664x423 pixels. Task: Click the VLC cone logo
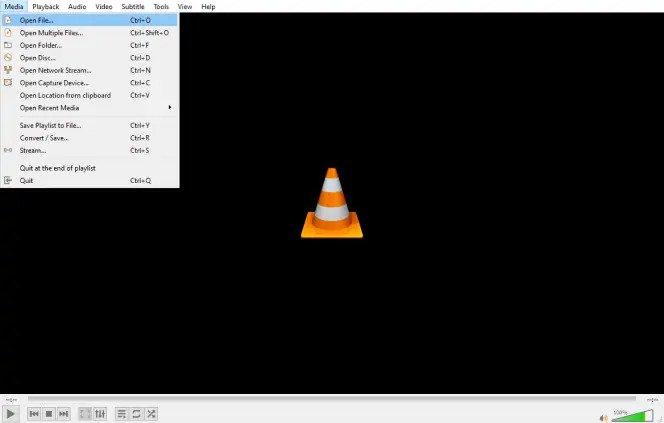click(332, 203)
